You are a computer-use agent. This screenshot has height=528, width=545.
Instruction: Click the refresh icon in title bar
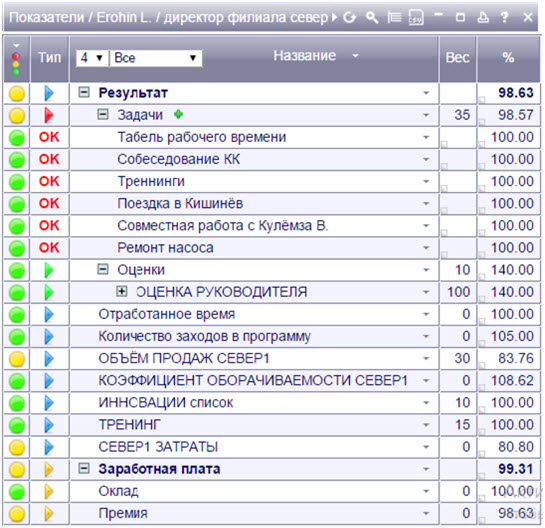point(349,17)
